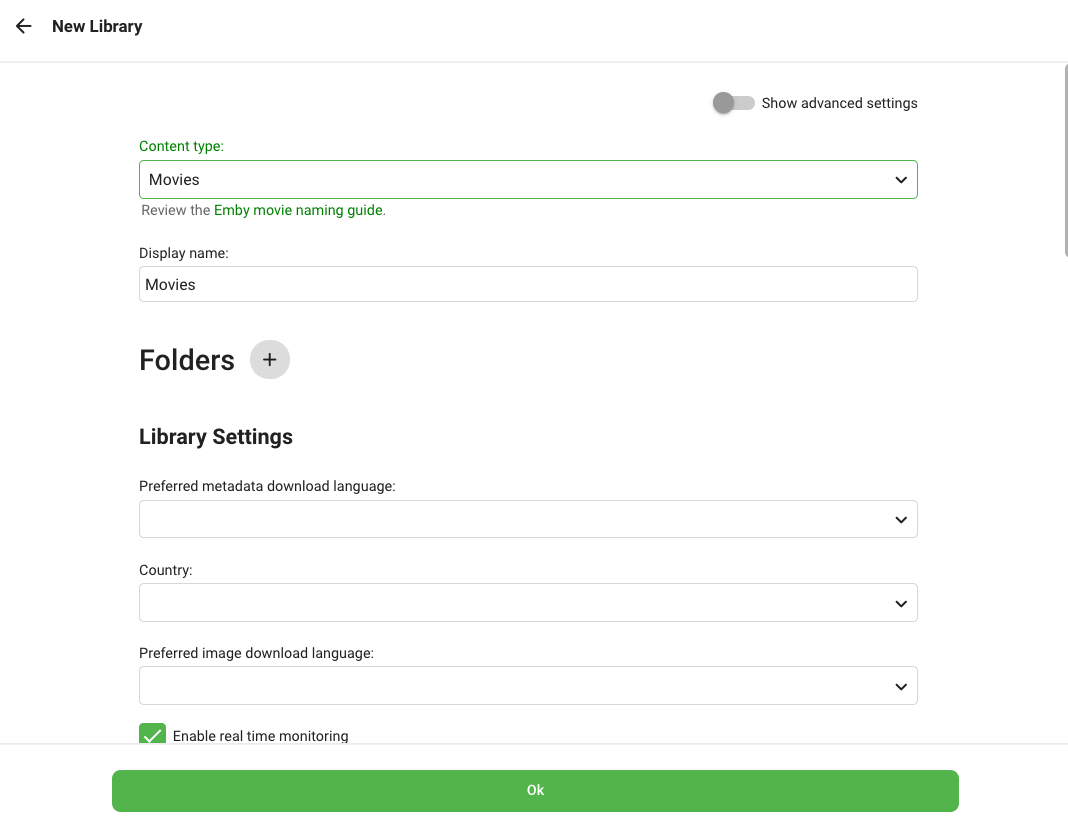
Task: Click the New Library page title
Action: point(97,27)
